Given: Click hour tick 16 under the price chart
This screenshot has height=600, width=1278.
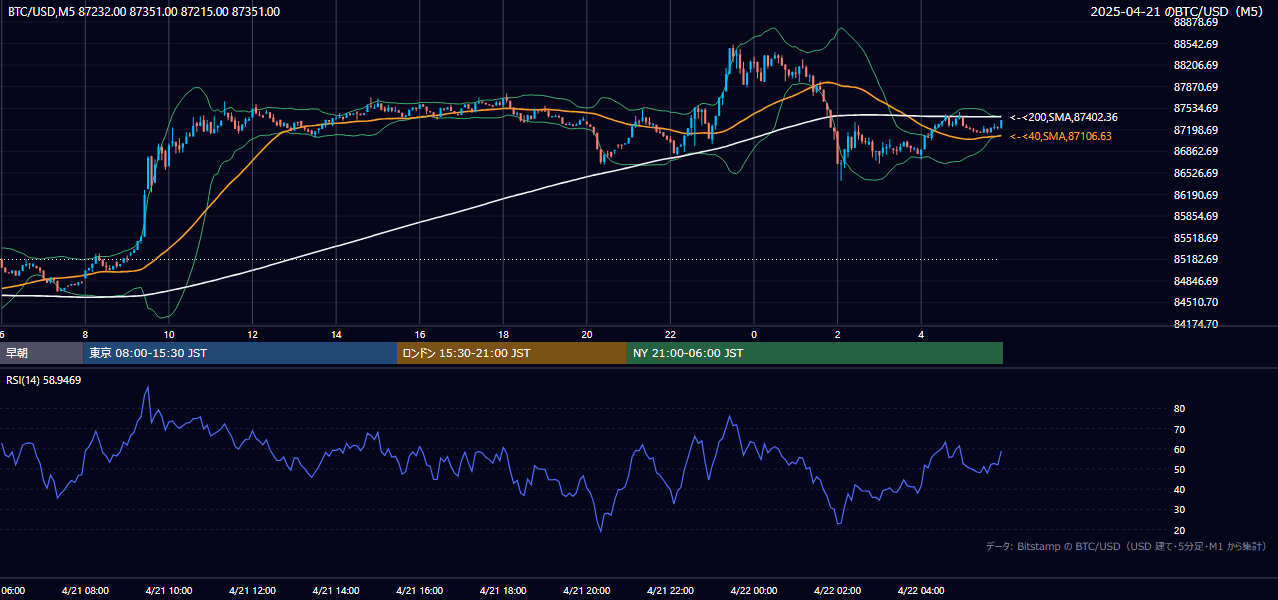Looking at the screenshot, I should [x=419, y=334].
